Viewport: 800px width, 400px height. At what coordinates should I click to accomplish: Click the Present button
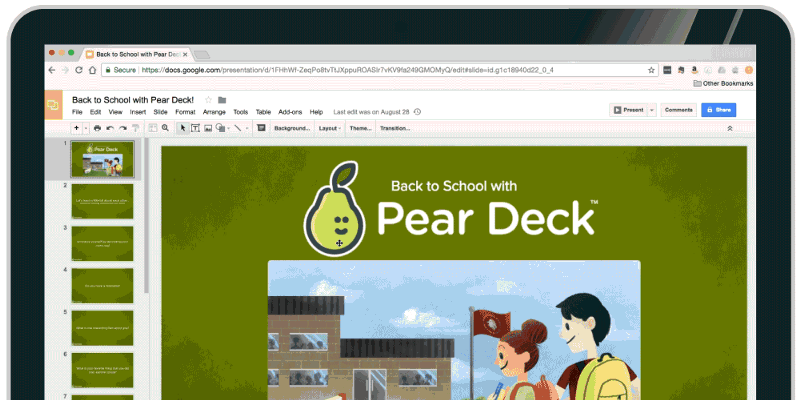629,110
